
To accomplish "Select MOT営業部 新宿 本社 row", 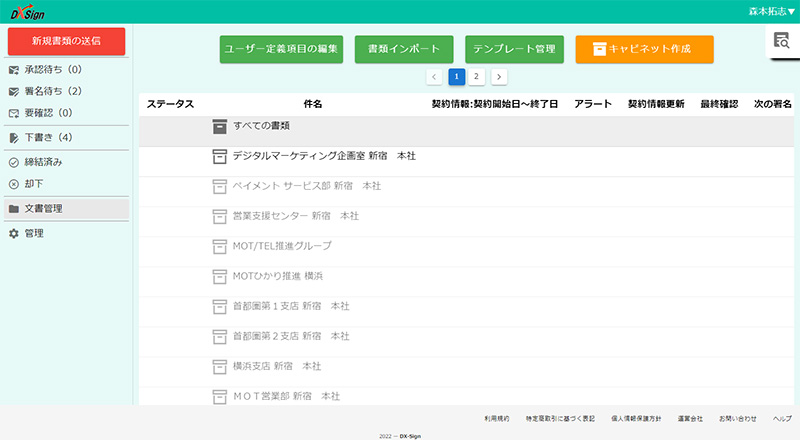I will coord(466,397).
